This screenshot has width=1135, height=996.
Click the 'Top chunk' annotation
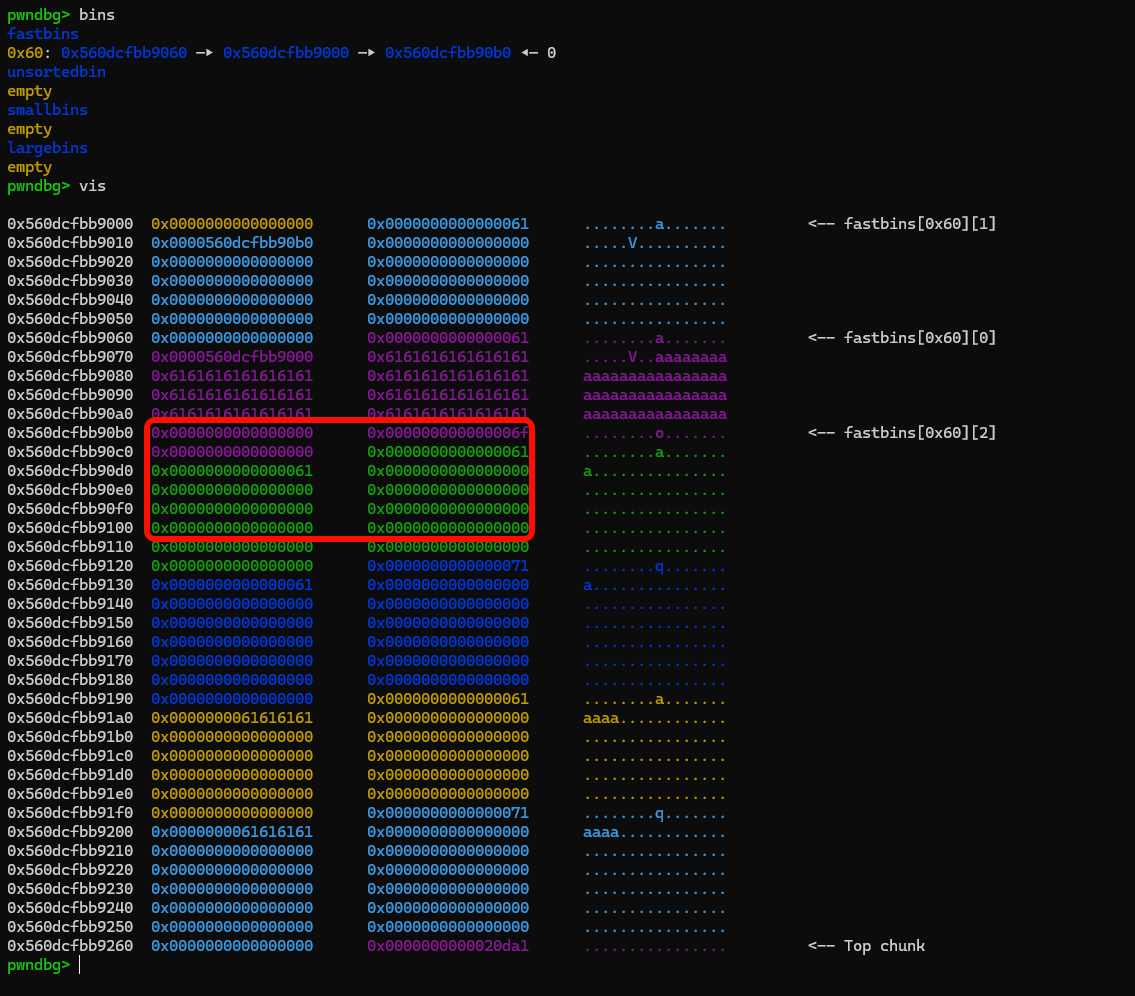point(885,945)
